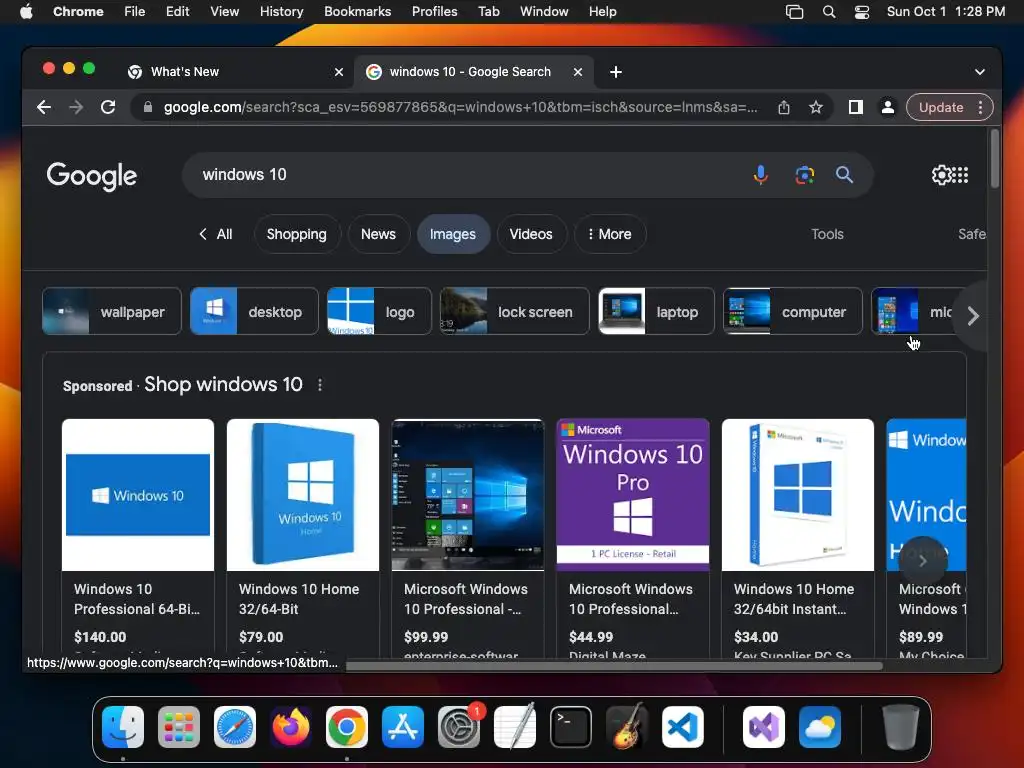
Task: Launch Firefox from the dock
Action: [291, 727]
